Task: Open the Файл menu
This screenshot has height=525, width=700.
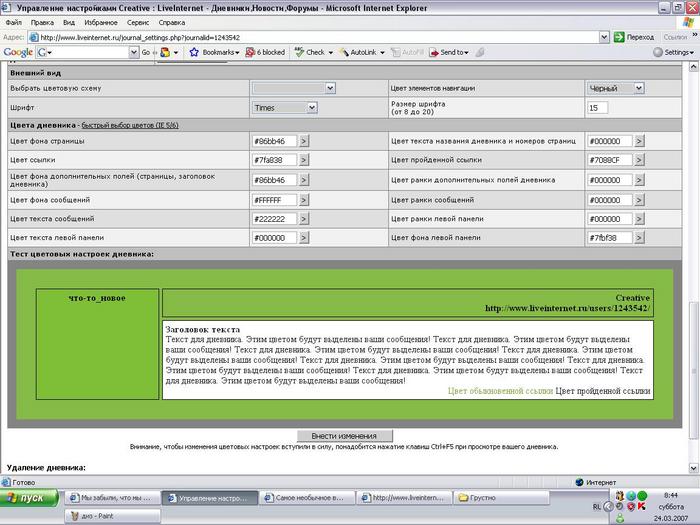Action: 14,22
